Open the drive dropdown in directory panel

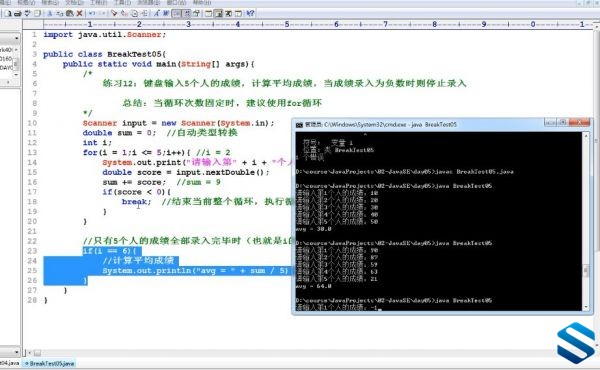[x=16, y=38]
